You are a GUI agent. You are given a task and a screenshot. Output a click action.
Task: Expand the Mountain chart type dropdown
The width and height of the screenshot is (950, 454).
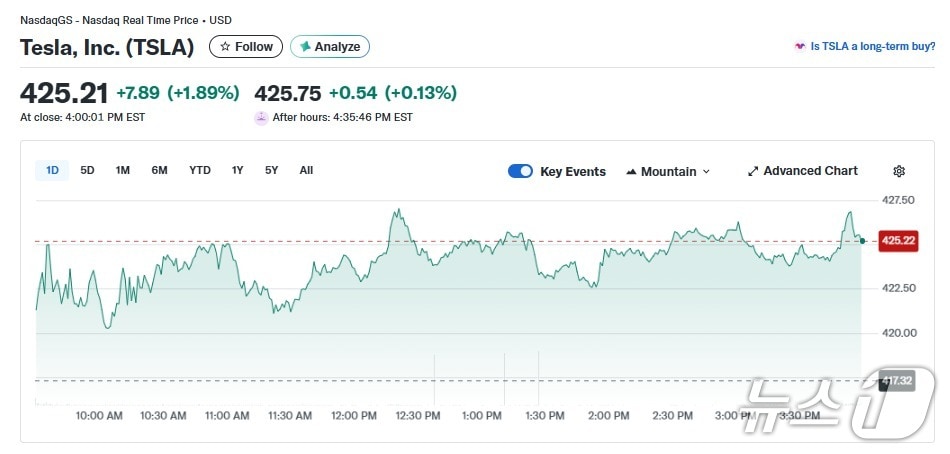(x=706, y=172)
